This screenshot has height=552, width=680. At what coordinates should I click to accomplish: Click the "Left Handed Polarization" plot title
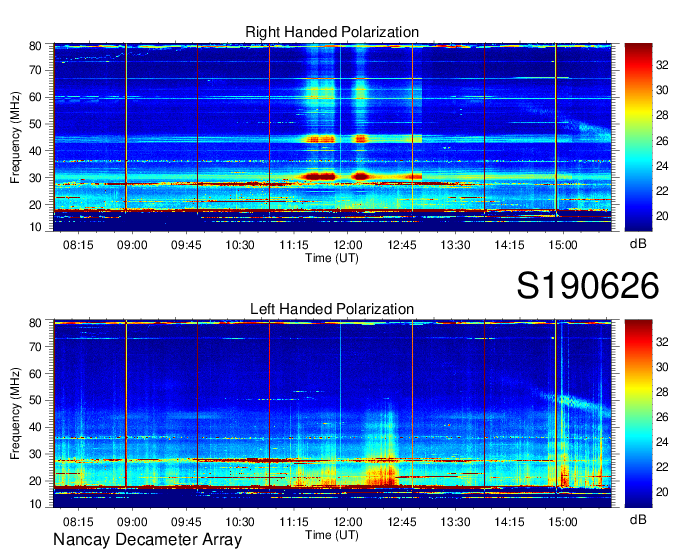pos(332,309)
